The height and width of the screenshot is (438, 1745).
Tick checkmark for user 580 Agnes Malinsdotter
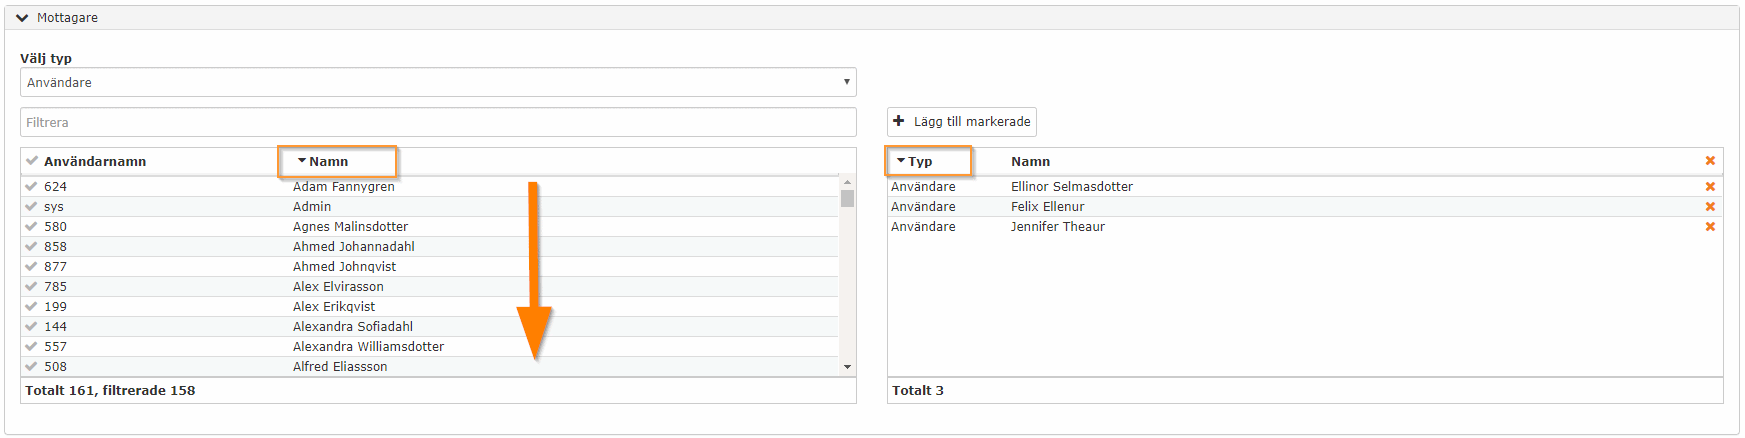tap(32, 227)
